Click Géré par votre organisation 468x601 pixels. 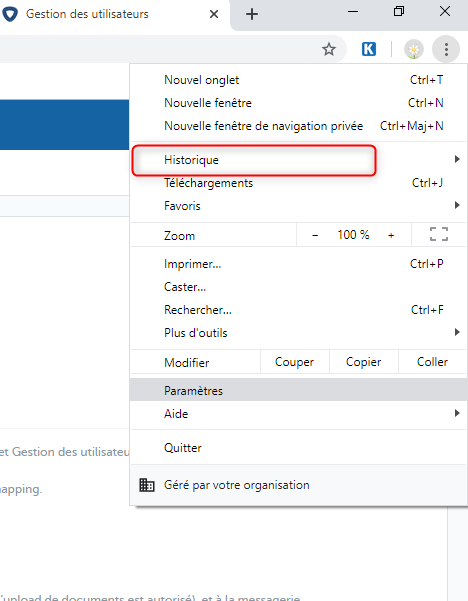click(x=299, y=485)
